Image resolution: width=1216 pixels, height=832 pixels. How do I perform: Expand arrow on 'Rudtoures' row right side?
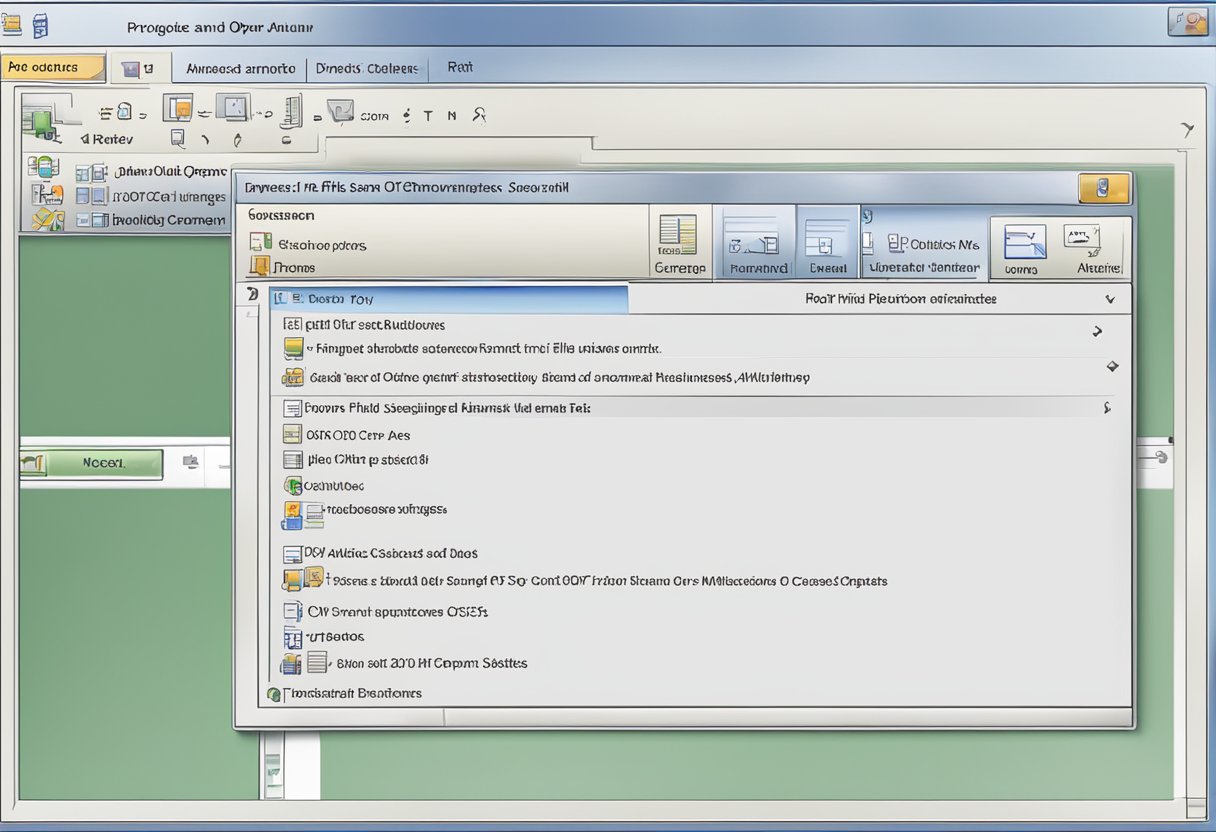click(x=1097, y=331)
